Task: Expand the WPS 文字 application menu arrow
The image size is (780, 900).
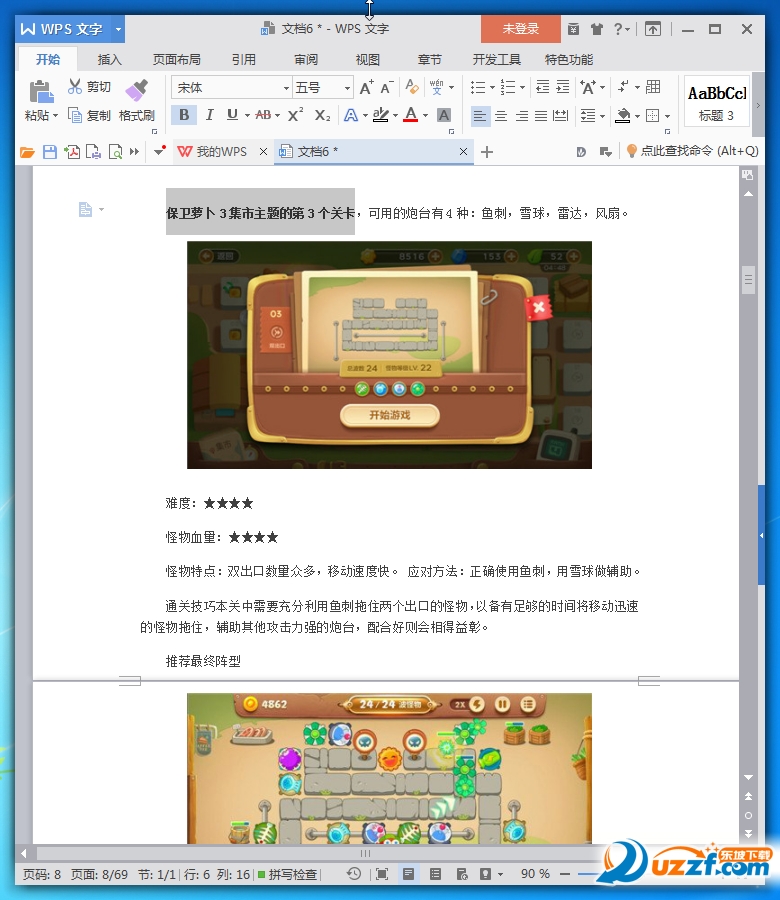Action: tap(118, 29)
